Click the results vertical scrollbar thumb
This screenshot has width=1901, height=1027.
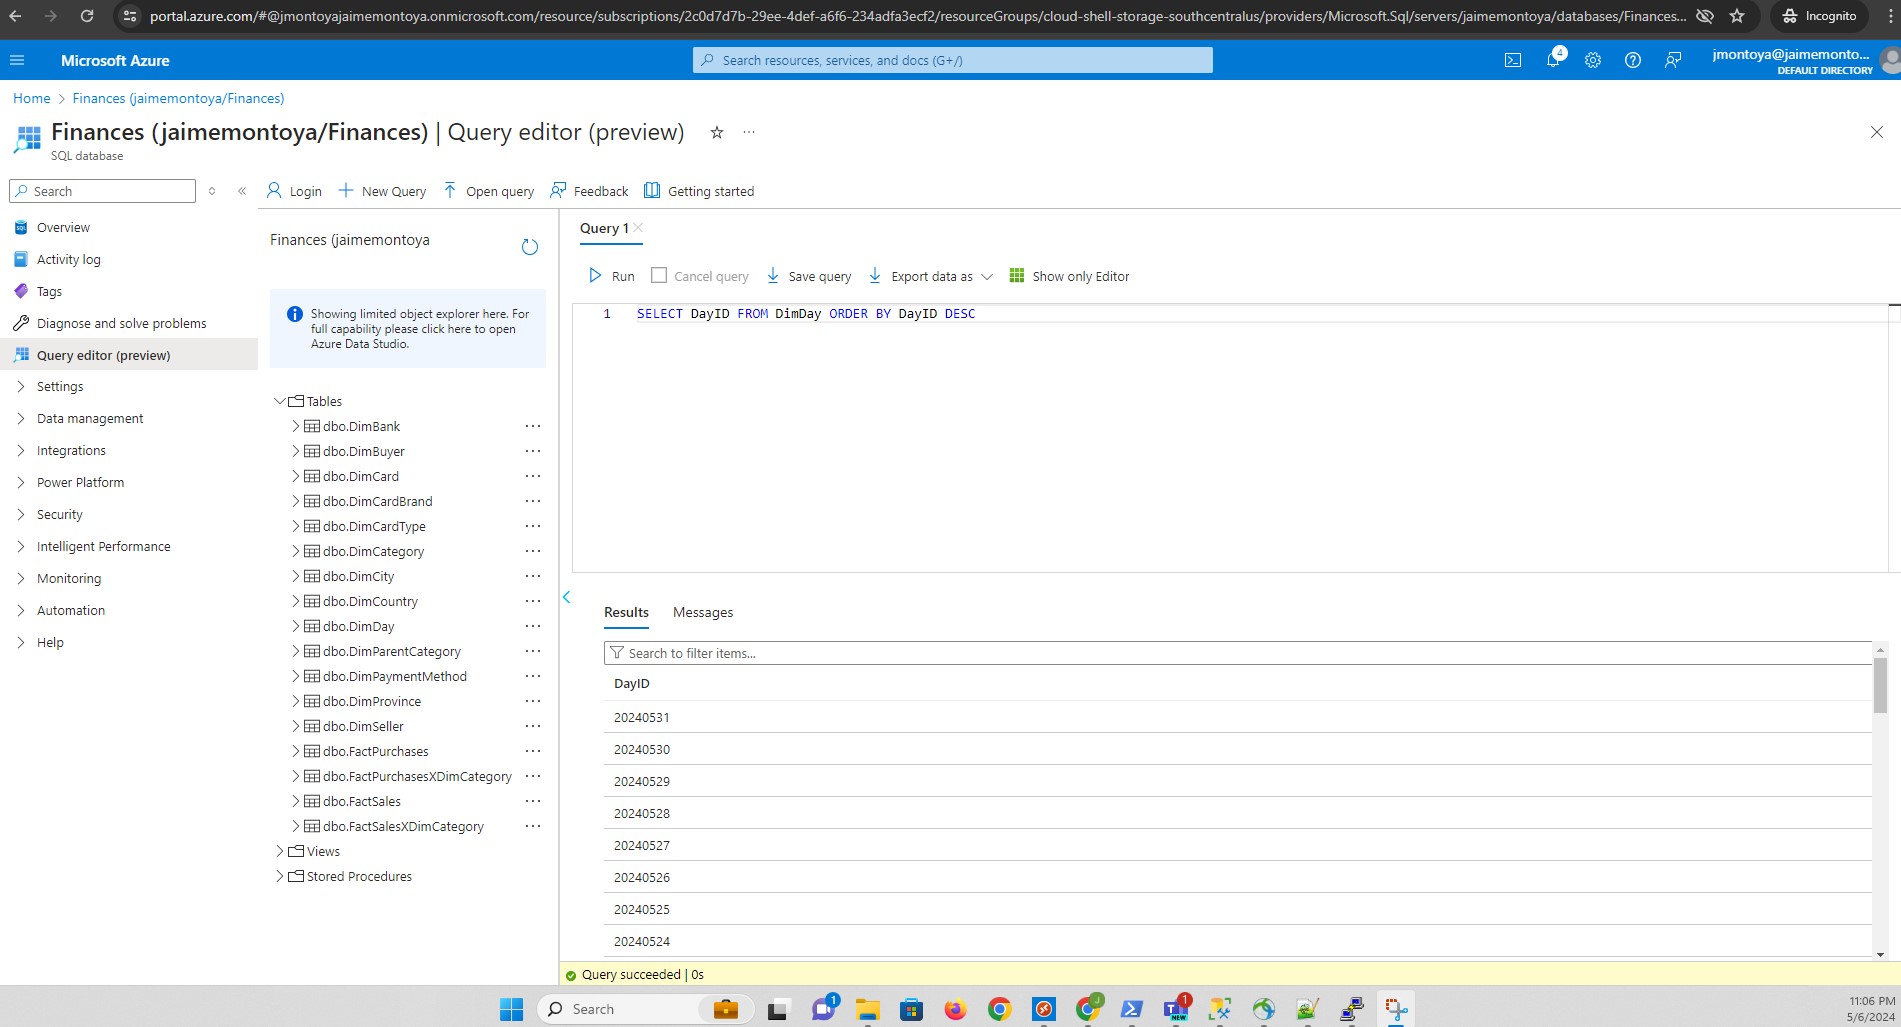[1880, 685]
